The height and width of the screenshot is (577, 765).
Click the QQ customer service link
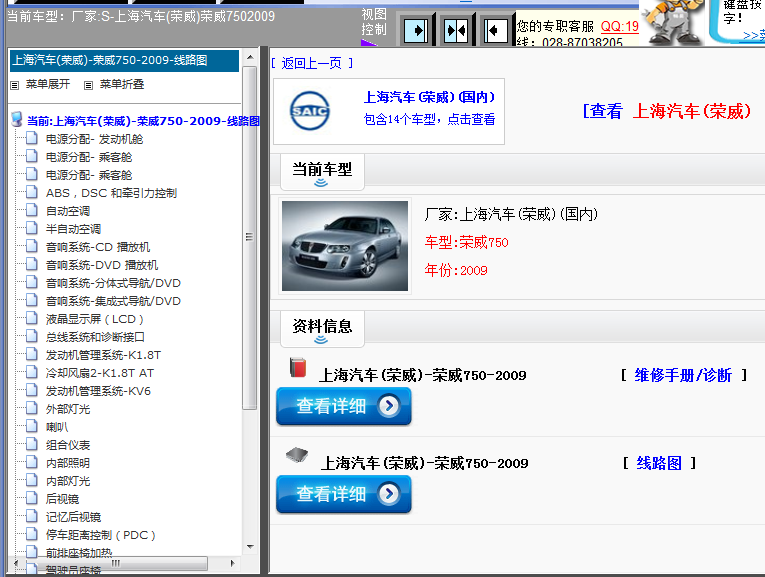click(x=619, y=26)
